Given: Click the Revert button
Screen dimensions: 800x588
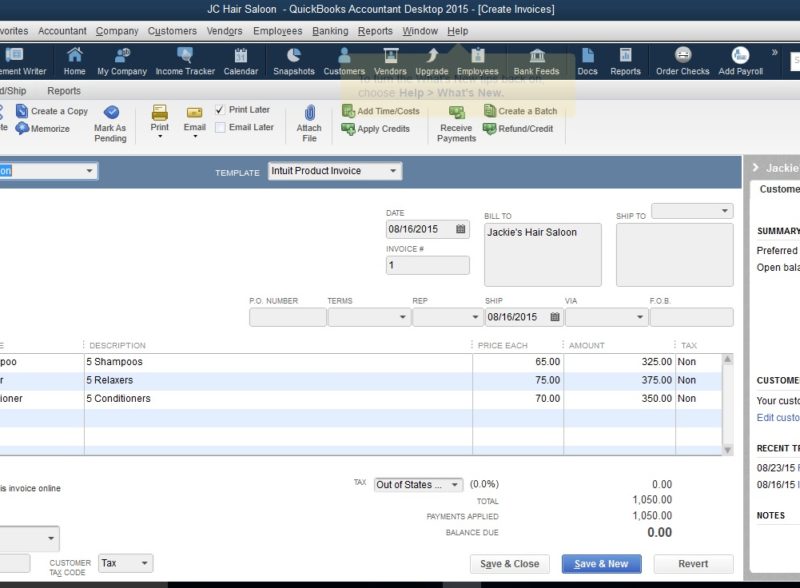Looking at the screenshot, I should coord(693,564).
